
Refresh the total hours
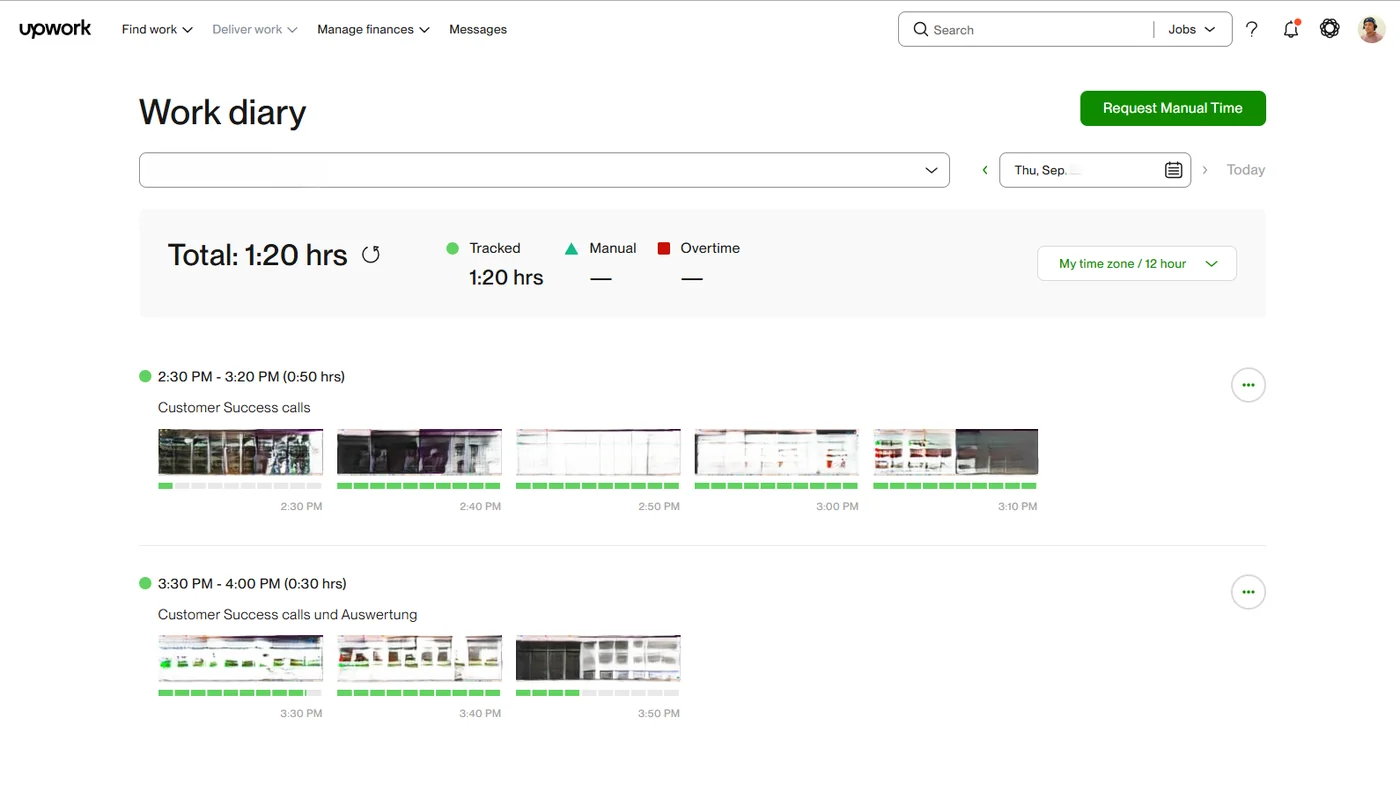click(x=371, y=255)
